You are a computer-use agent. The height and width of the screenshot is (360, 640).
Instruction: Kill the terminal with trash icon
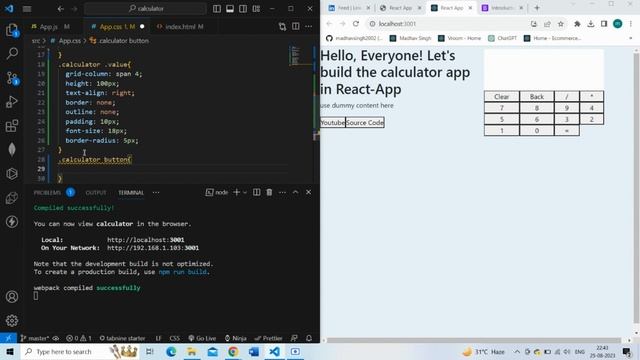coord(269,192)
